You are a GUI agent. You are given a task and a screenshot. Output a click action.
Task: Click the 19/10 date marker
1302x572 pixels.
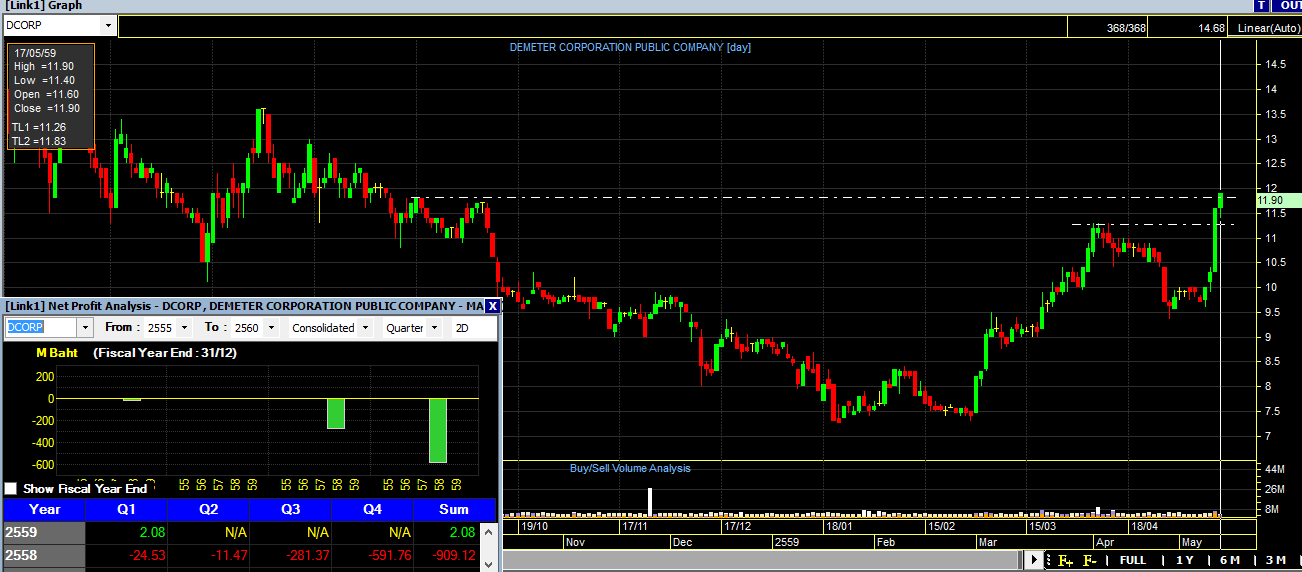coord(535,525)
